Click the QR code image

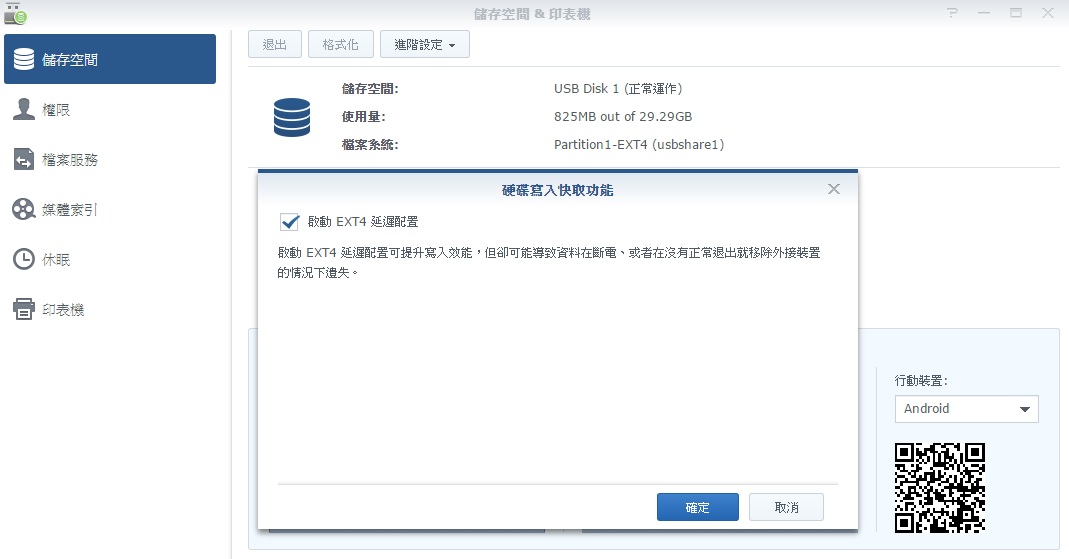click(939, 488)
